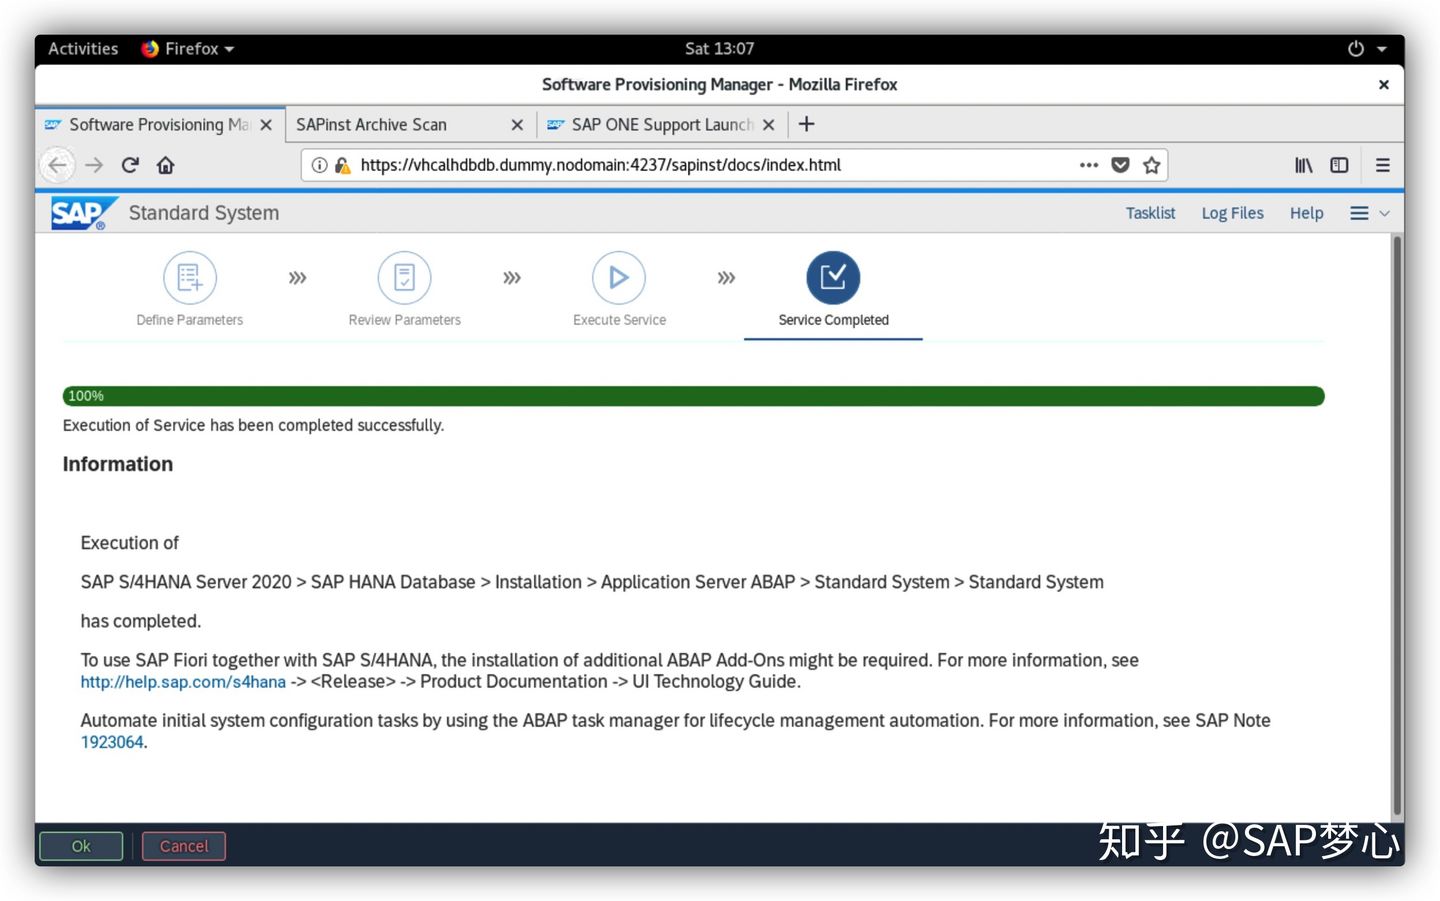Viewport: 1440px width, 901px height.
Task: Close the Firefox window
Action: click(1384, 85)
